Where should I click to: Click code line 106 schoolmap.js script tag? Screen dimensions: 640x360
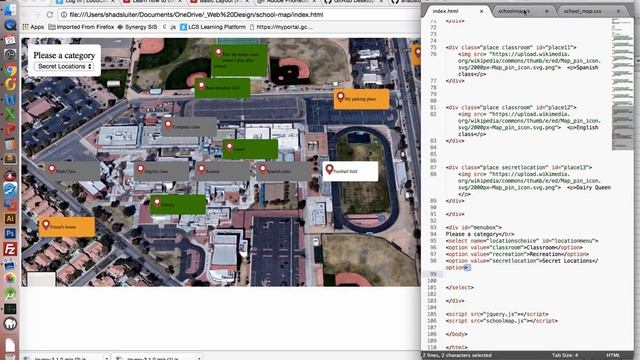point(502,321)
